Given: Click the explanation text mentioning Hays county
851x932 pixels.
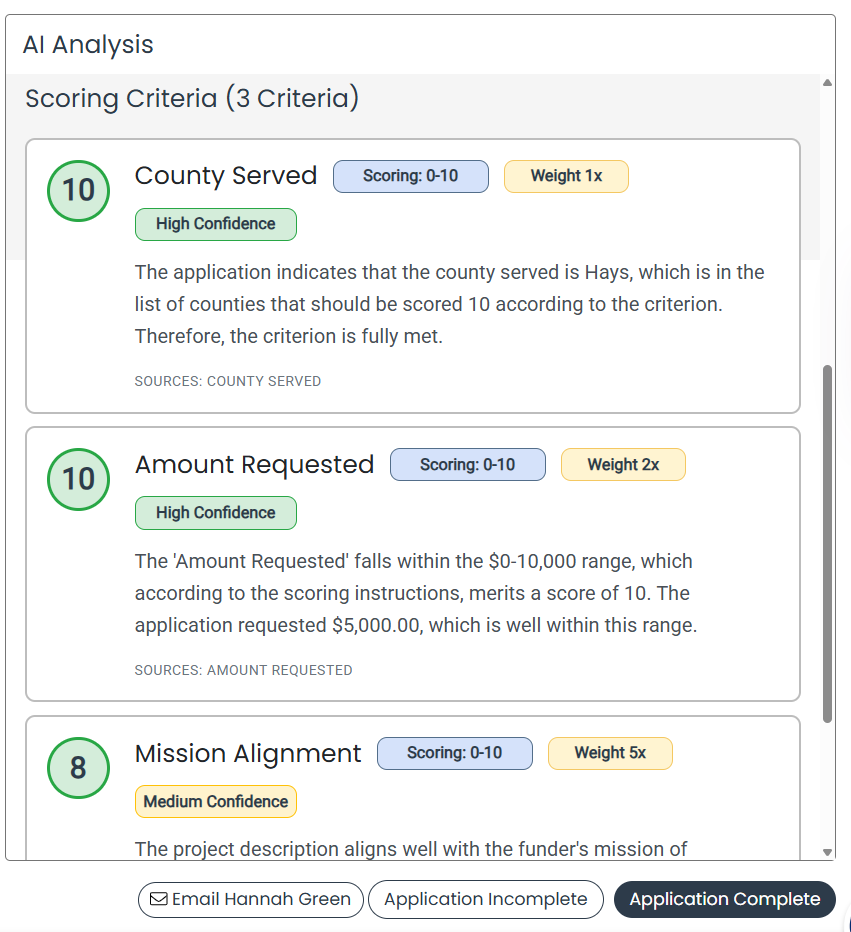Looking at the screenshot, I should 449,304.
